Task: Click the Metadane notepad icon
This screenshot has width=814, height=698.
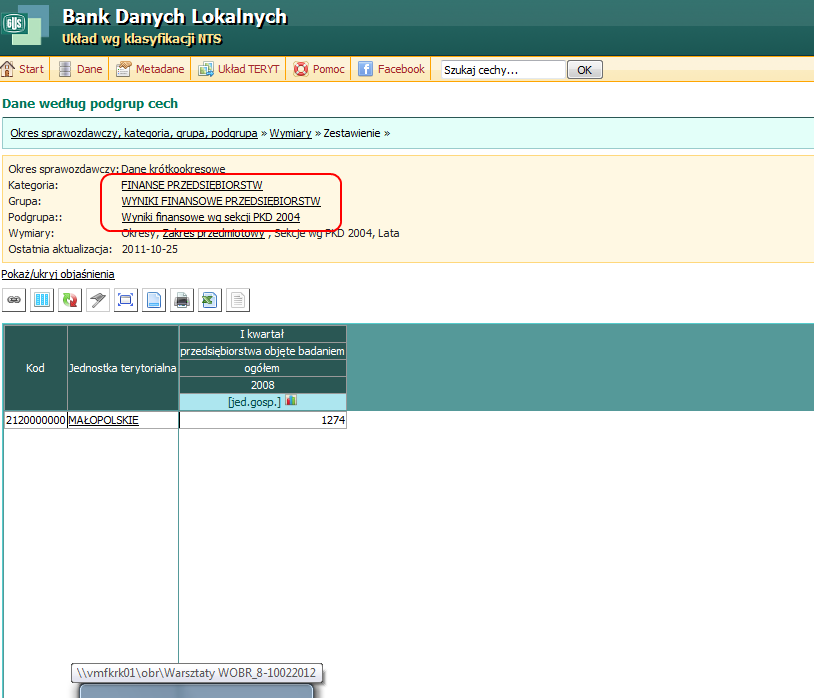Action: pos(124,69)
